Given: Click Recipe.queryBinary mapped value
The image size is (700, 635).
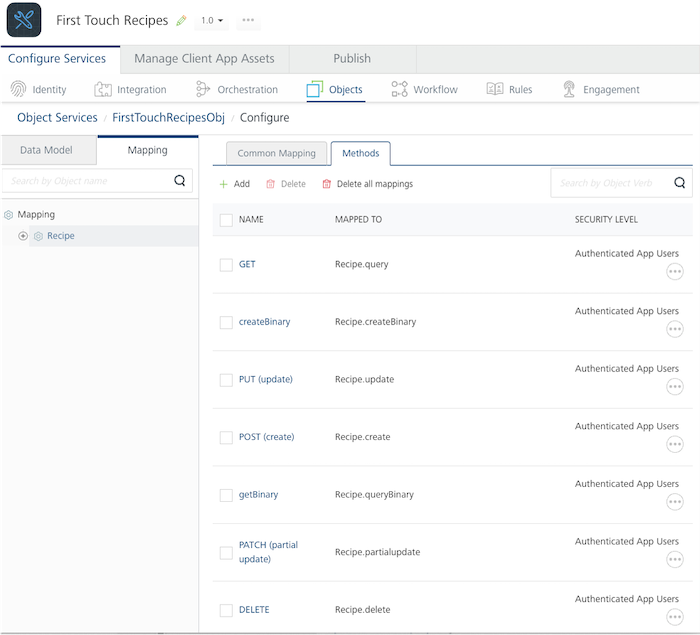Looking at the screenshot, I should click(375, 495).
